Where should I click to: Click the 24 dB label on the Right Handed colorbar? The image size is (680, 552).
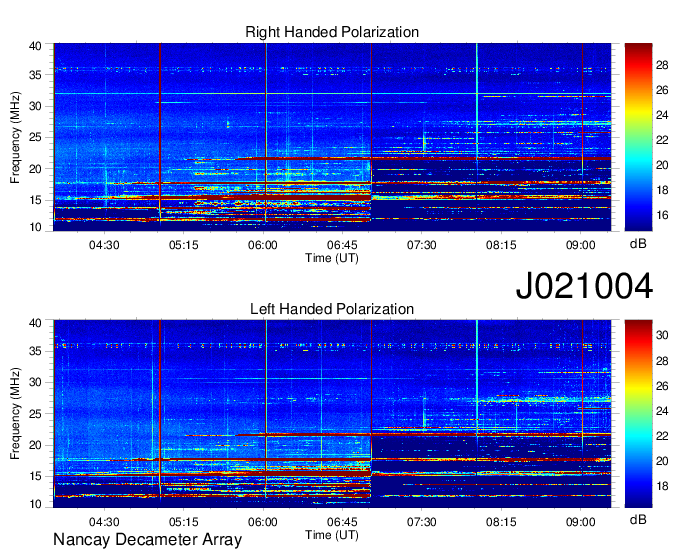pyautogui.click(x=662, y=115)
